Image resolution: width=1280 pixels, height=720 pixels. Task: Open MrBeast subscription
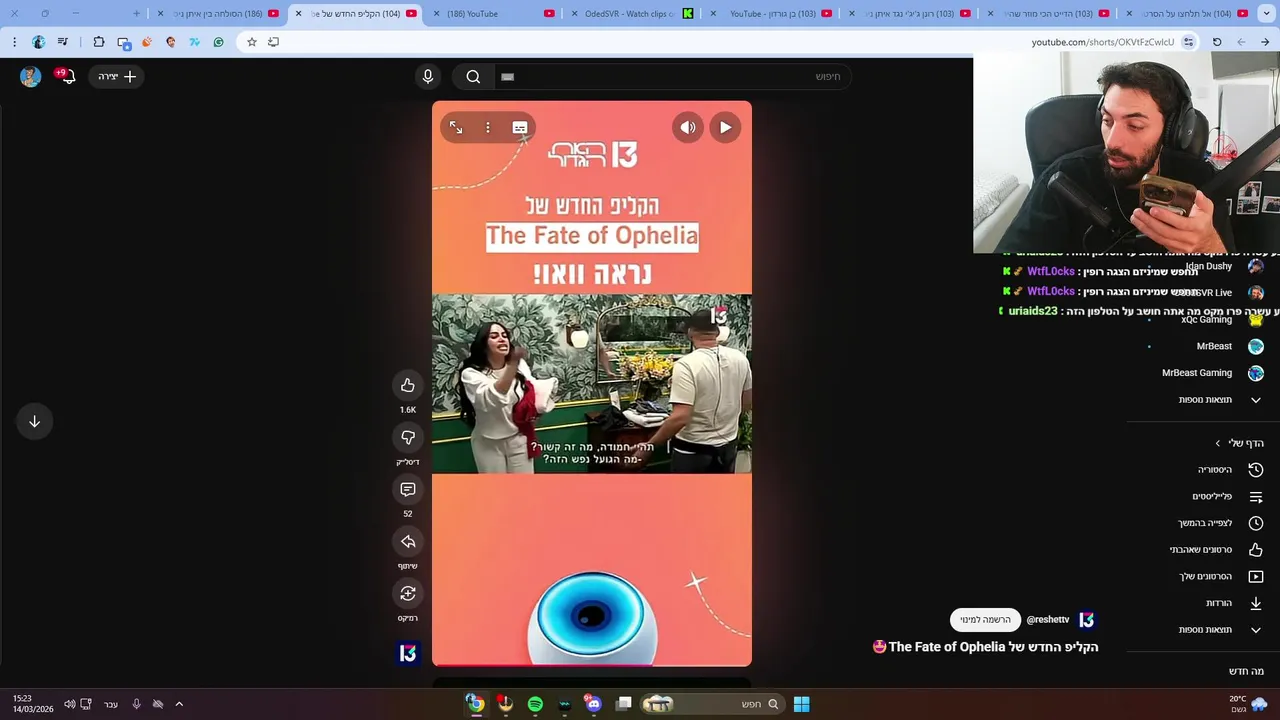point(1230,346)
